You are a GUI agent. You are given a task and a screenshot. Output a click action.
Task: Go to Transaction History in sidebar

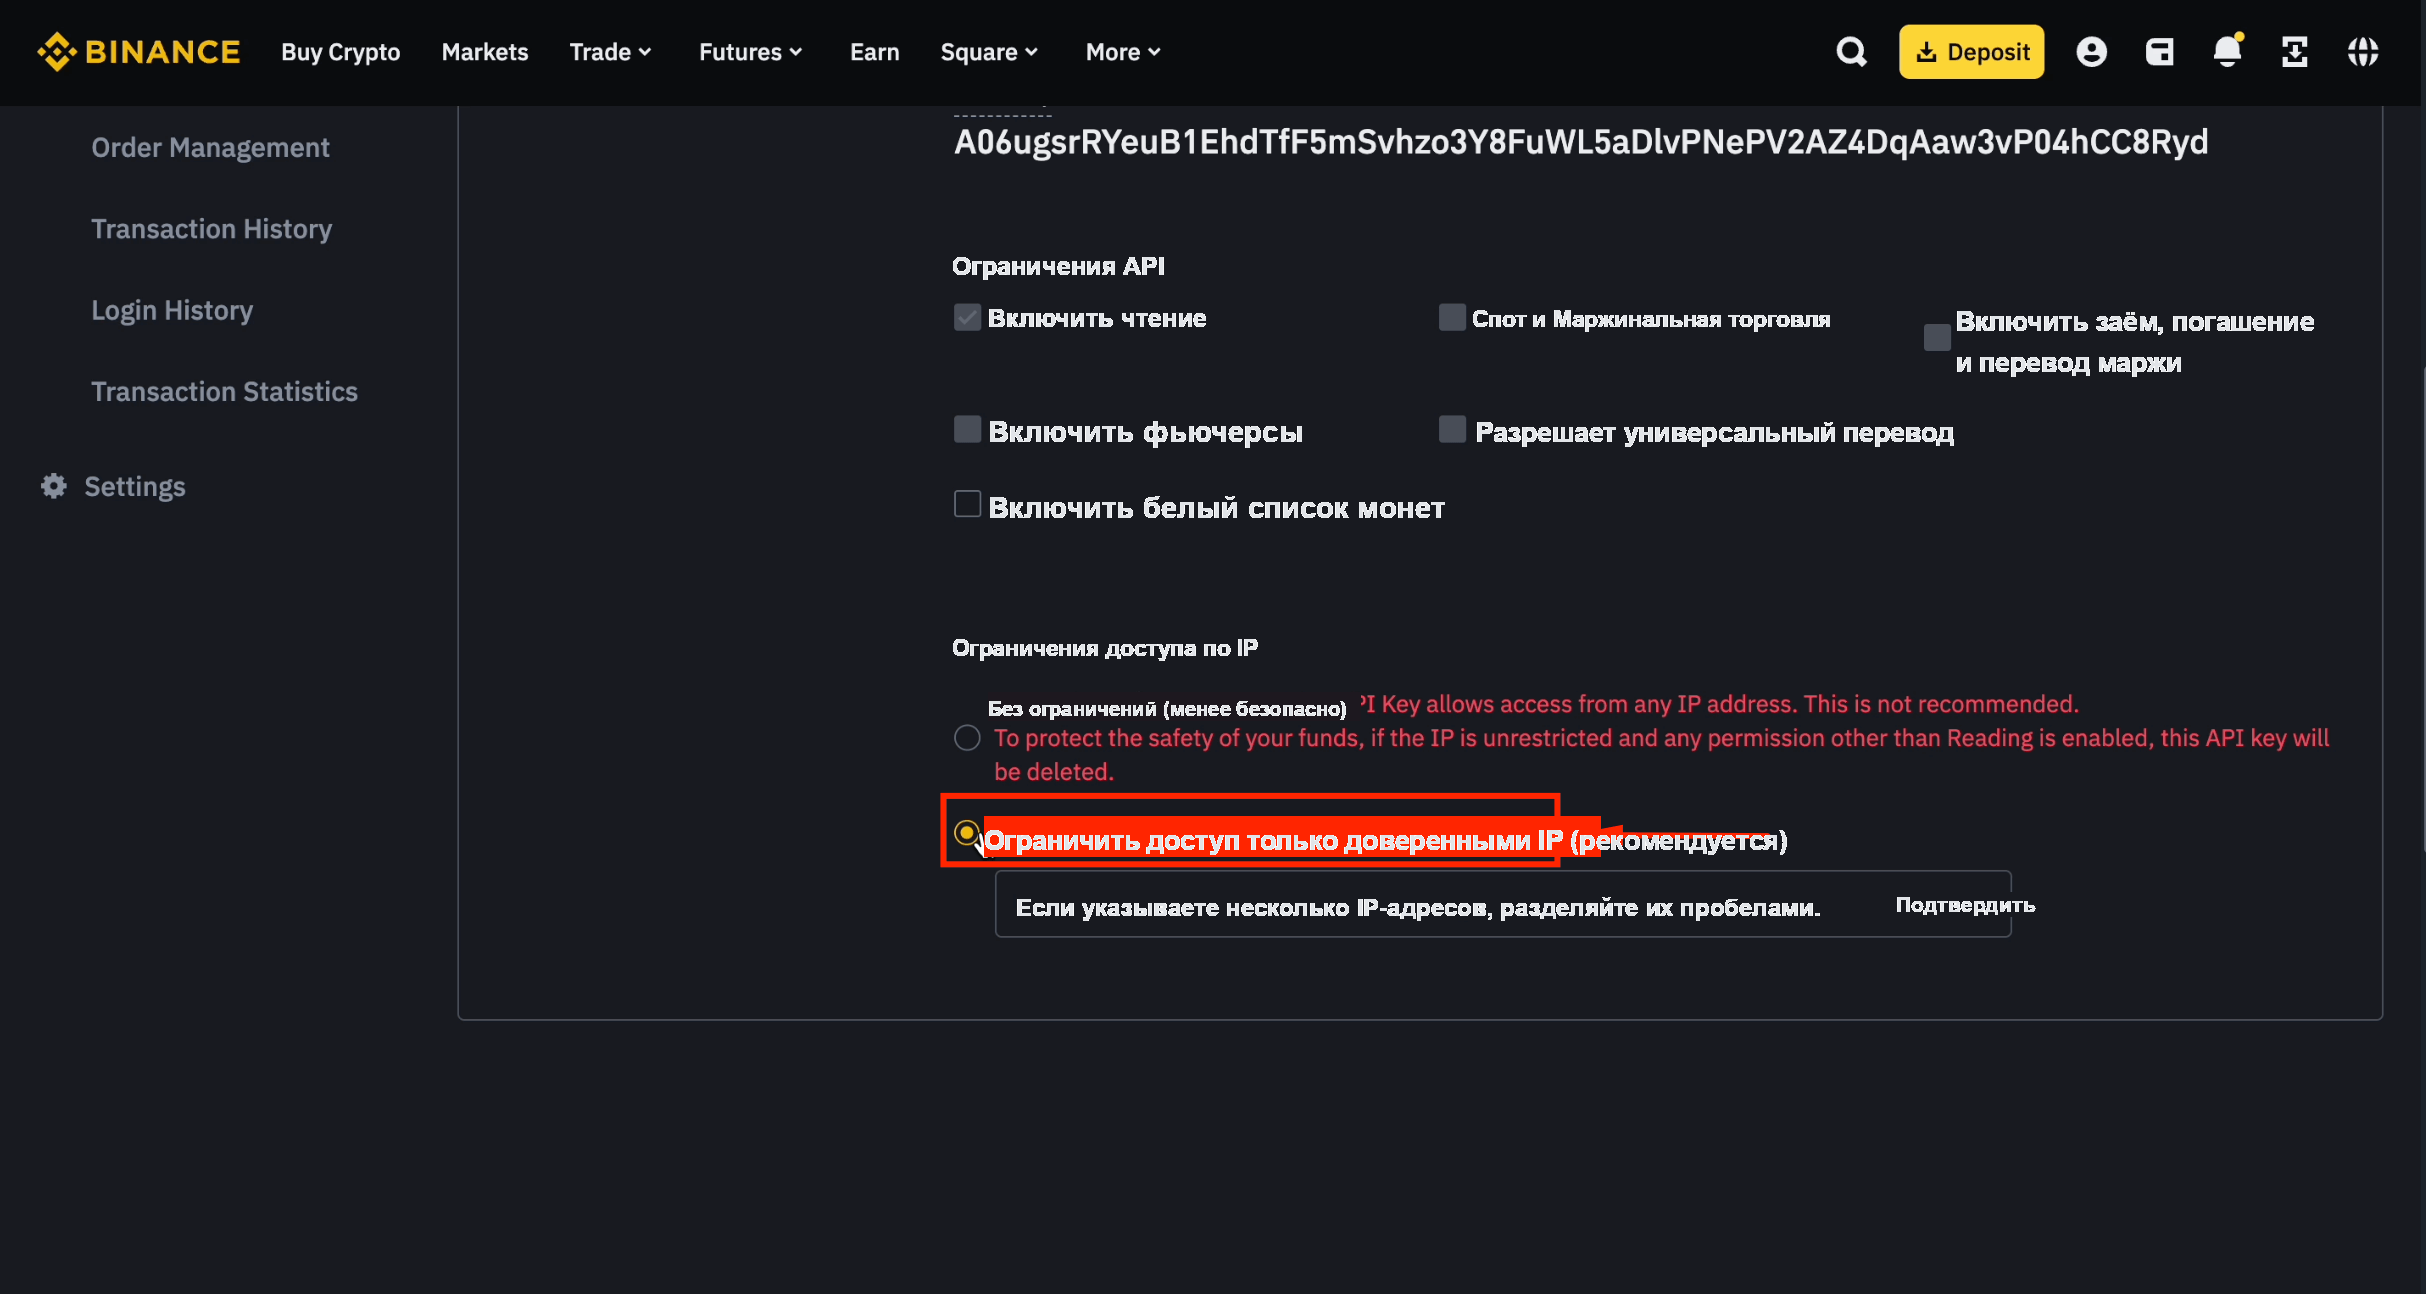[211, 229]
